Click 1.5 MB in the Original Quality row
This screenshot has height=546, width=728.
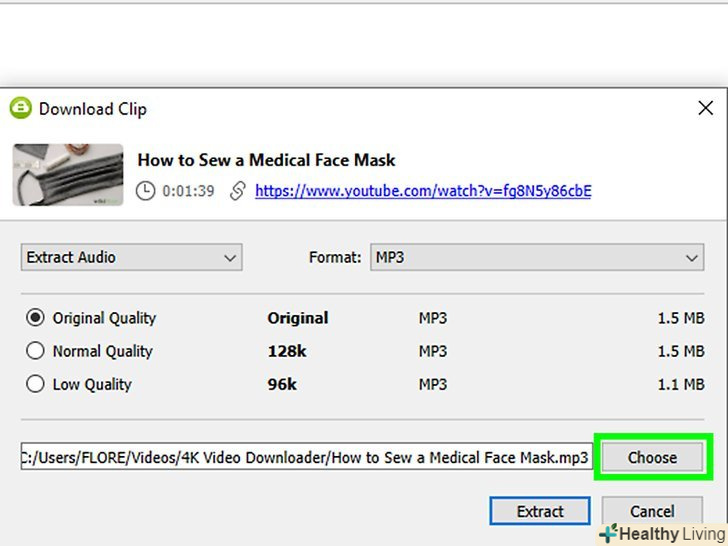coord(681,318)
